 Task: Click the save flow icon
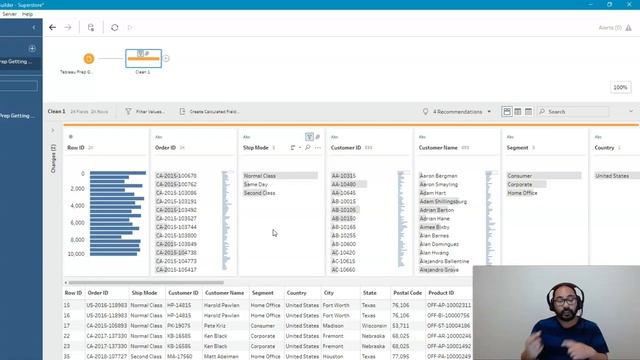pyautogui.click(x=91, y=27)
